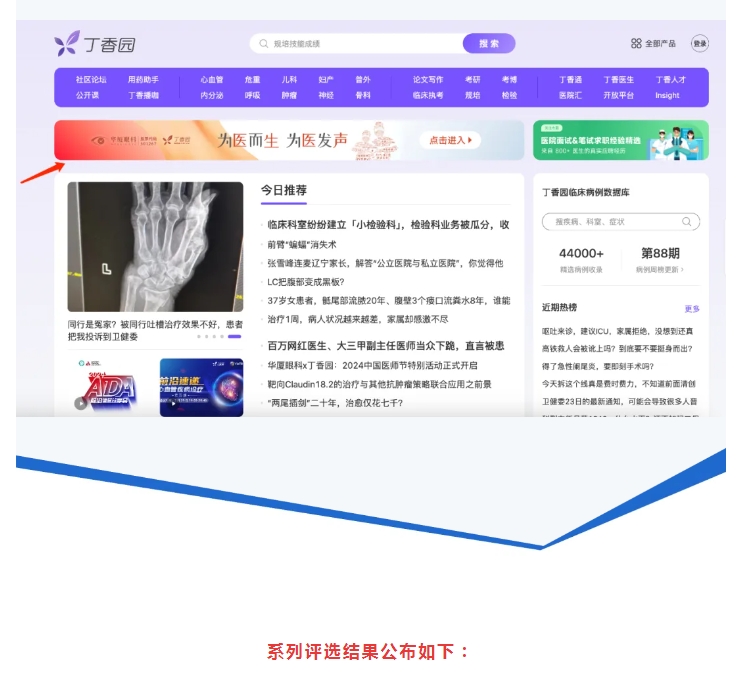Open the 前沿速递 thumbnail
The image size is (745, 673).
[201, 387]
